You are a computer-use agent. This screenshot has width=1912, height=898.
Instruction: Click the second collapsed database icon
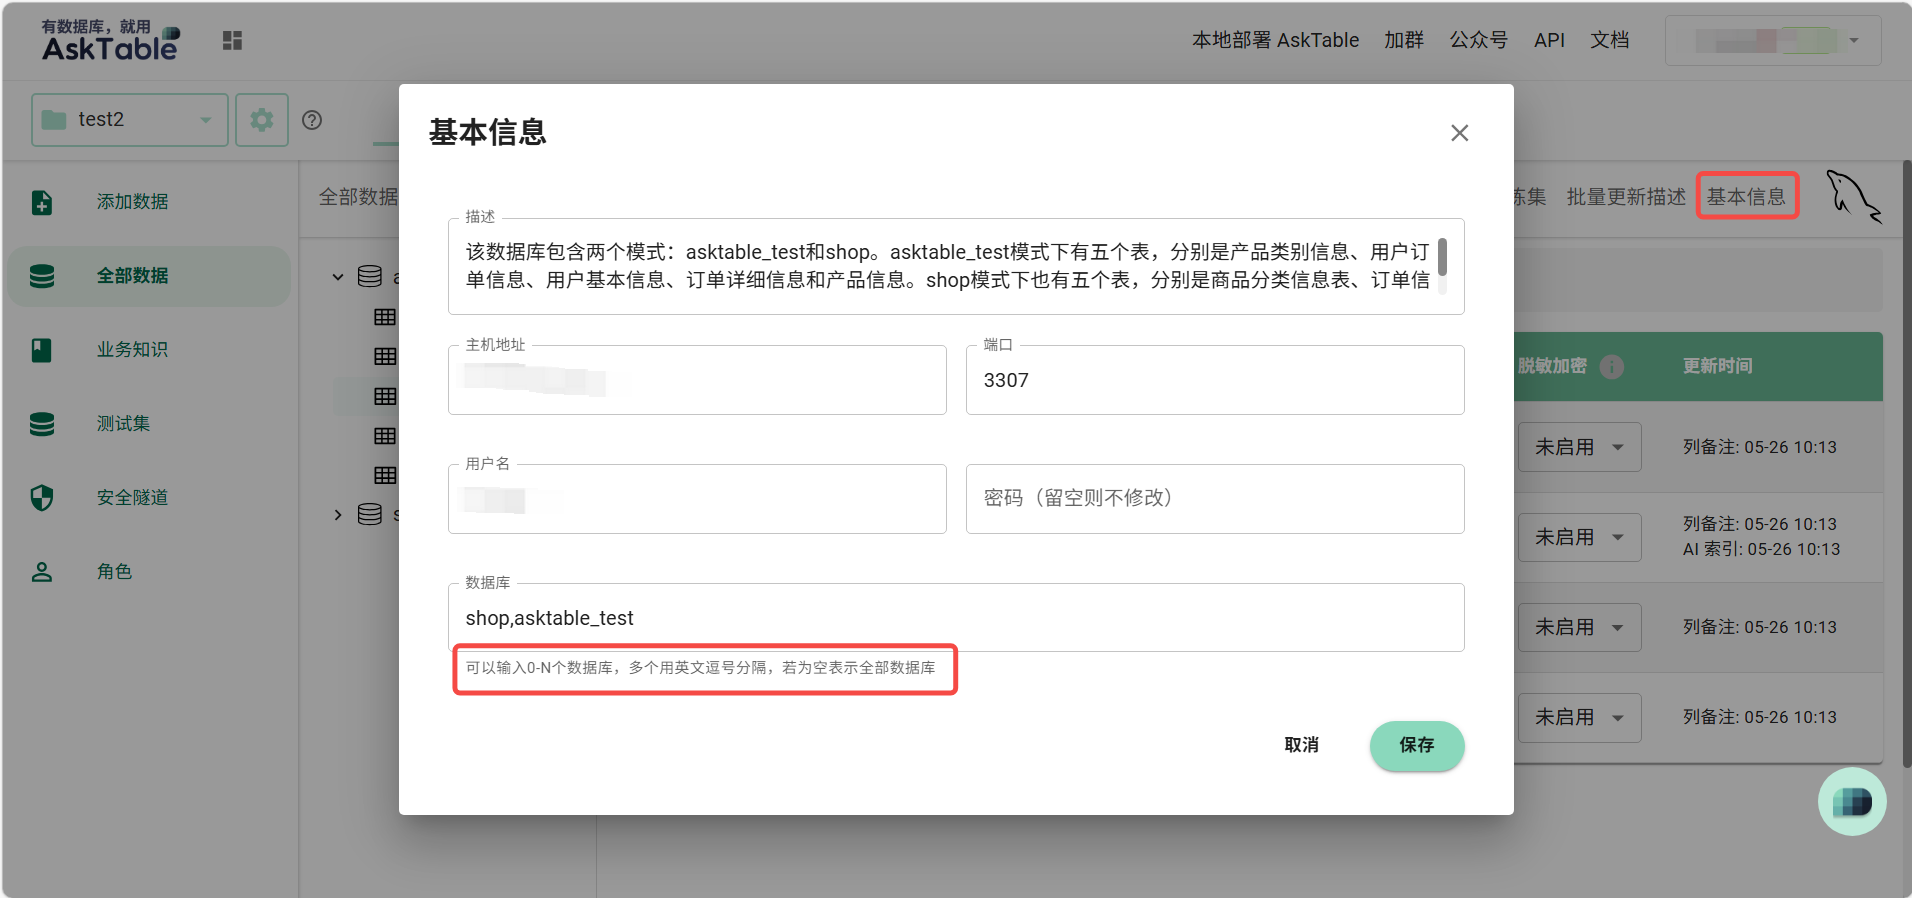point(370,514)
